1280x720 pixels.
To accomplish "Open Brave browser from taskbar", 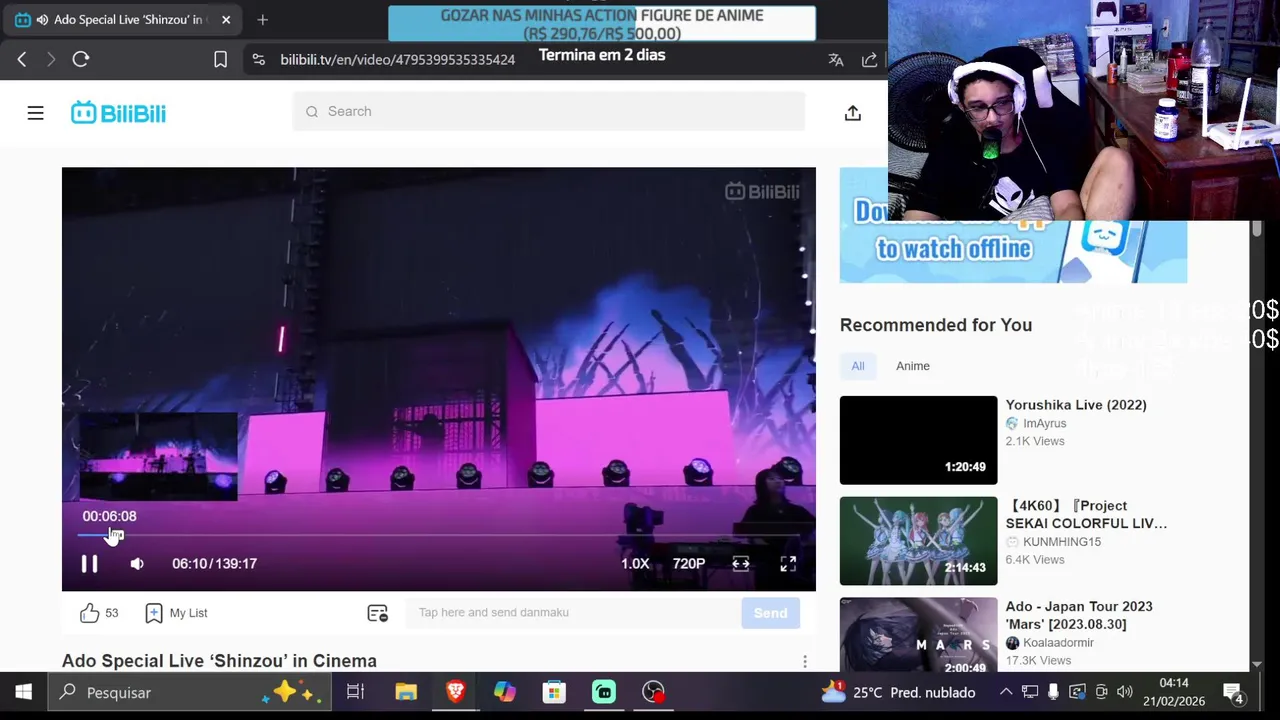I will tap(455, 692).
